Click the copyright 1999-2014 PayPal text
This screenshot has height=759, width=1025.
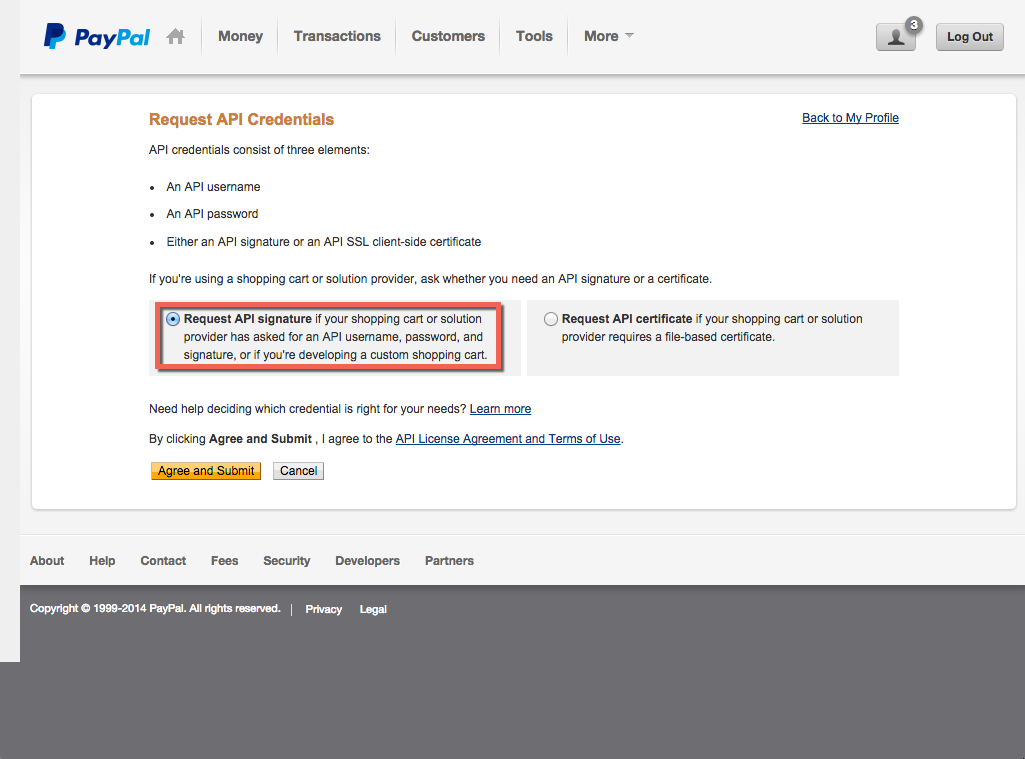(155, 608)
